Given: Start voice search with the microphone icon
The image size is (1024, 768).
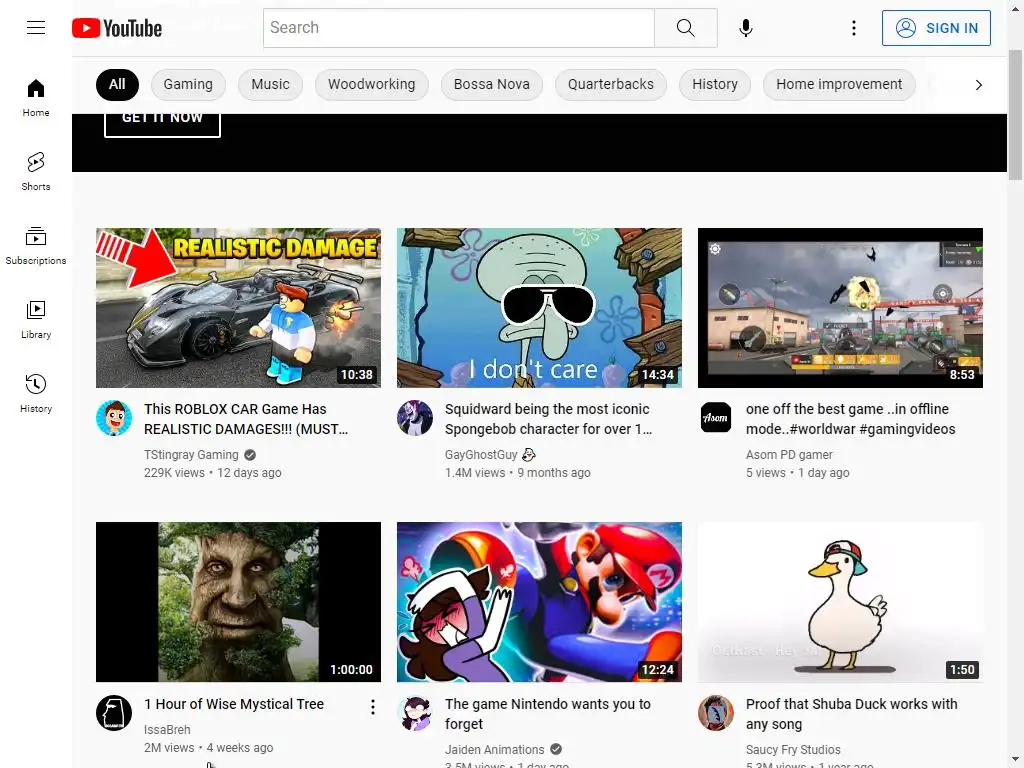Looking at the screenshot, I should click(x=745, y=28).
